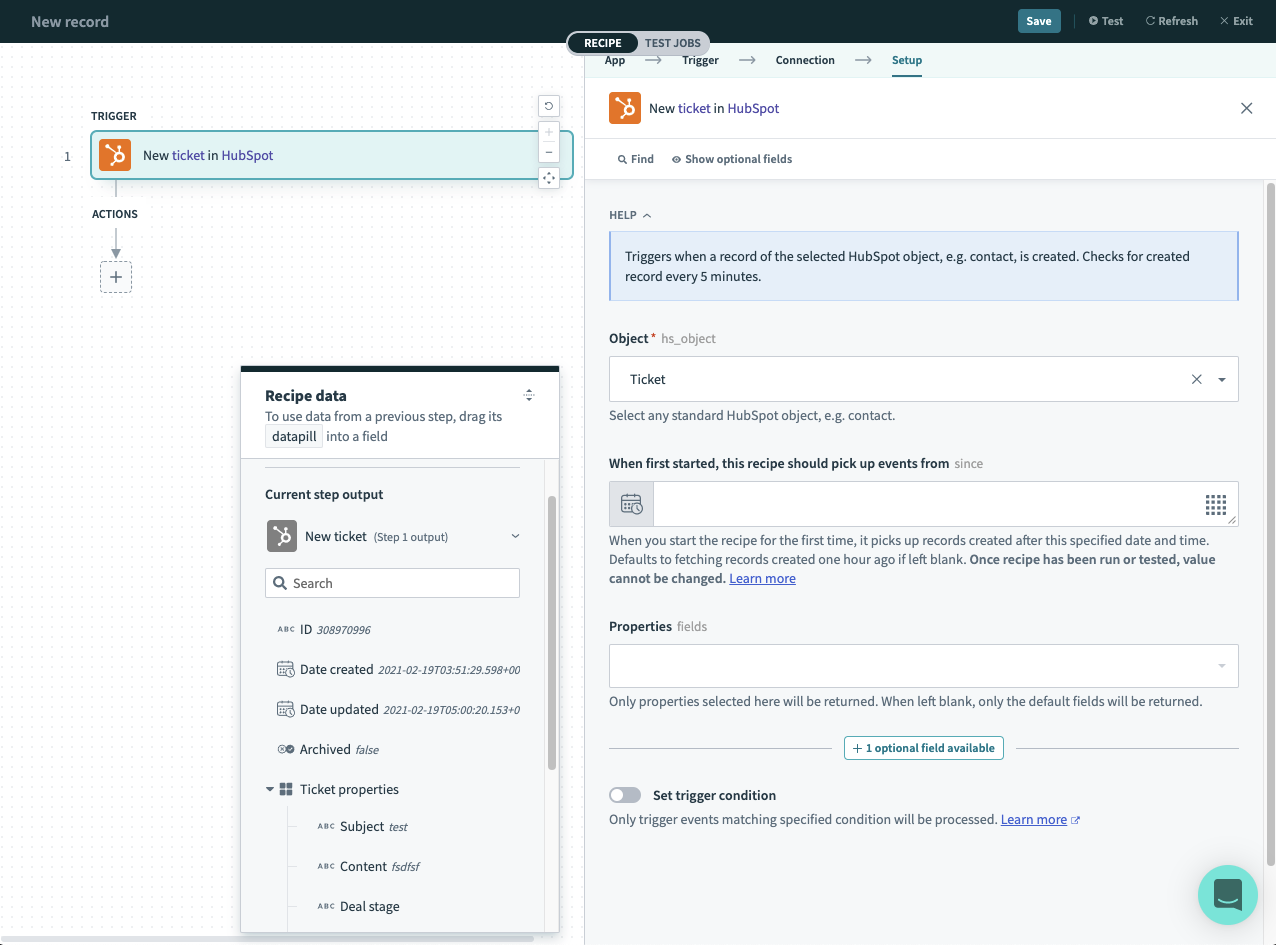The height and width of the screenshot is (945, 1276).
Task: Click the Ticket properties grid icon
Action: (286, 789)
